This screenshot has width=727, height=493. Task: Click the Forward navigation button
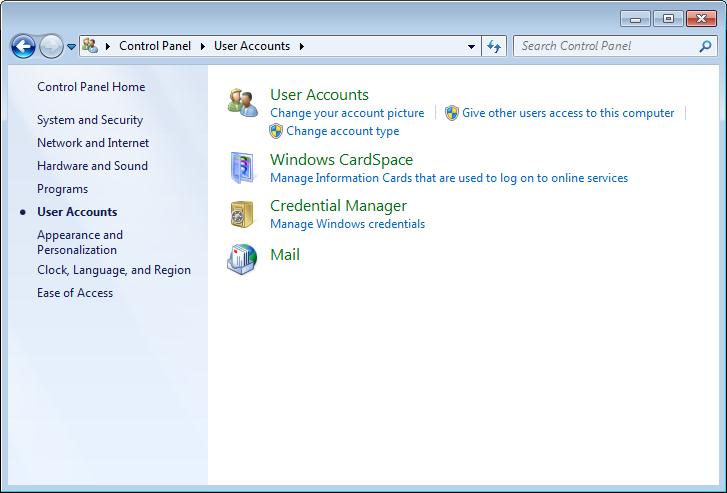click(x=51, y=46)
